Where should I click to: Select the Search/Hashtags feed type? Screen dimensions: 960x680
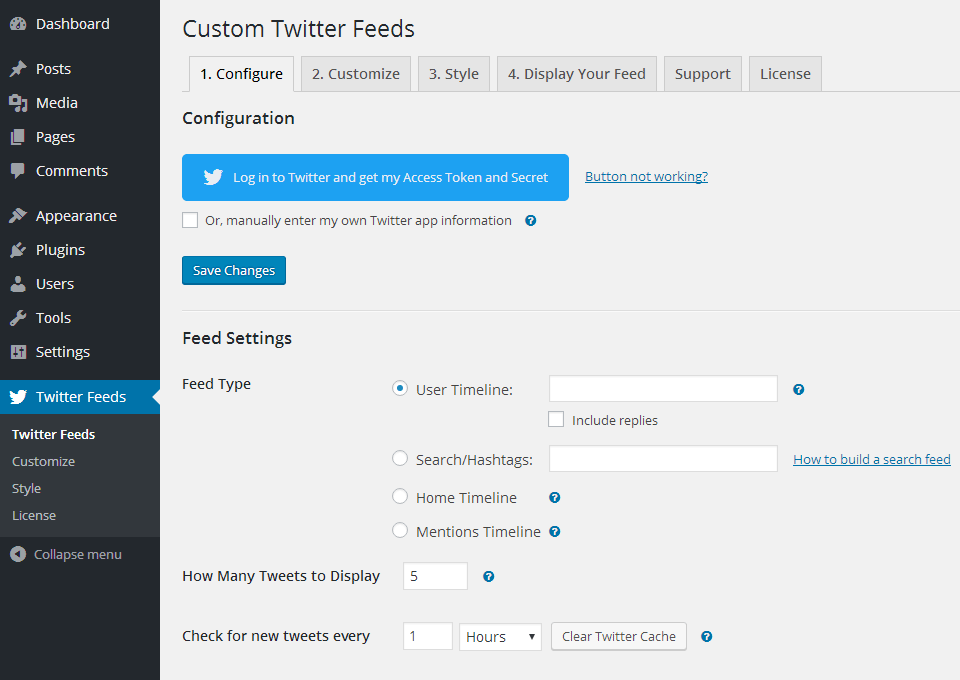pos(400,459)
